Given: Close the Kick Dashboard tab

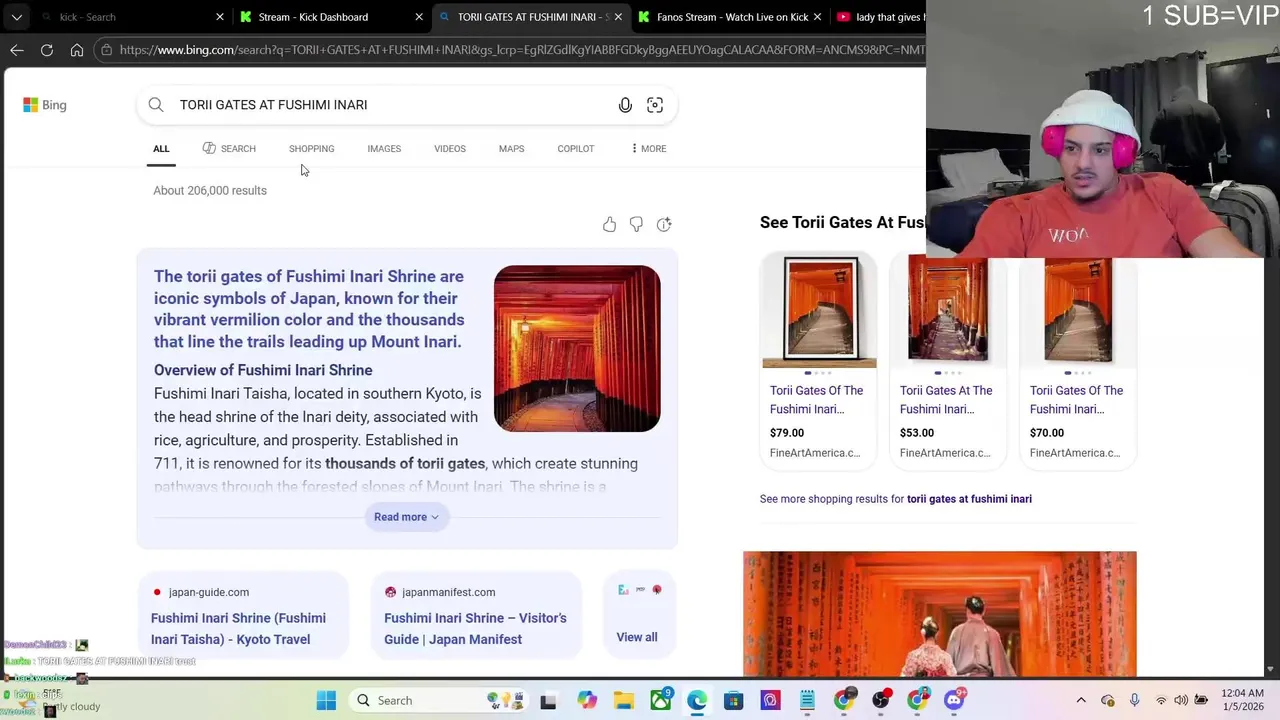Looking at the screenshot, I should [x=420, y=17].
